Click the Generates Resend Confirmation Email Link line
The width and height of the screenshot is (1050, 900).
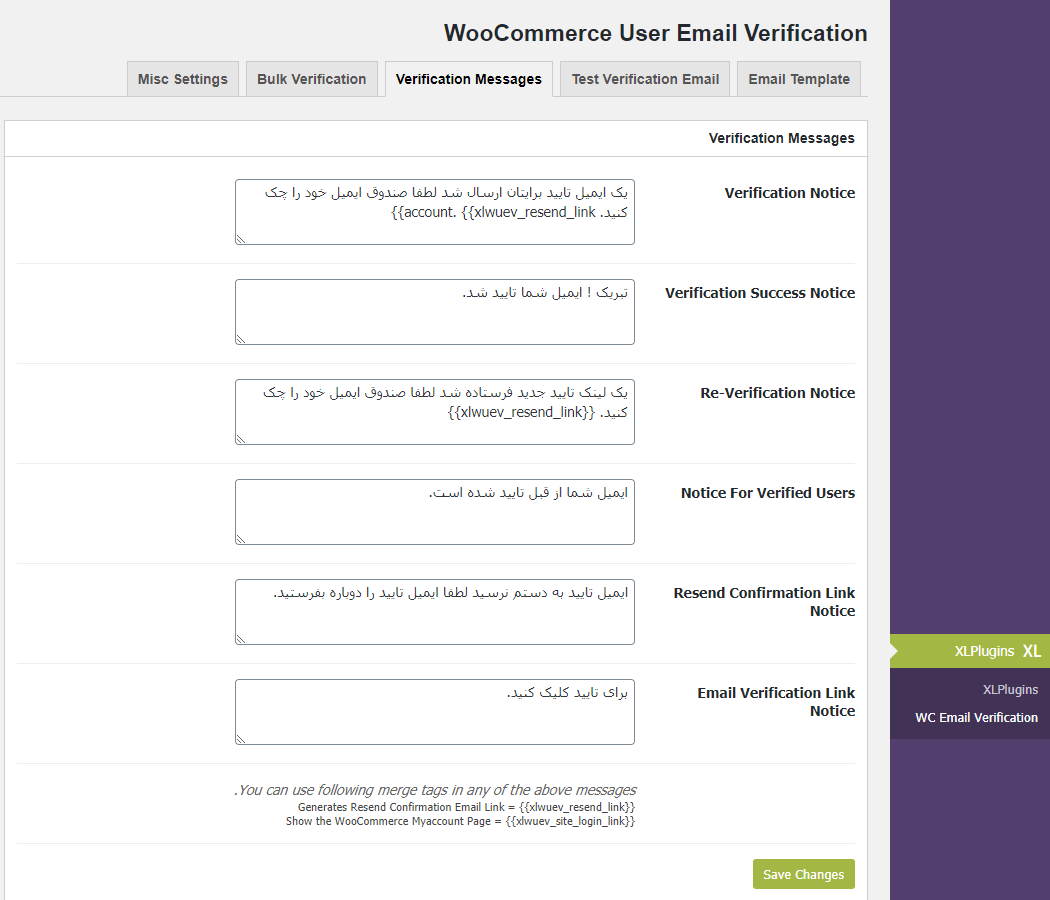[466, 807]
